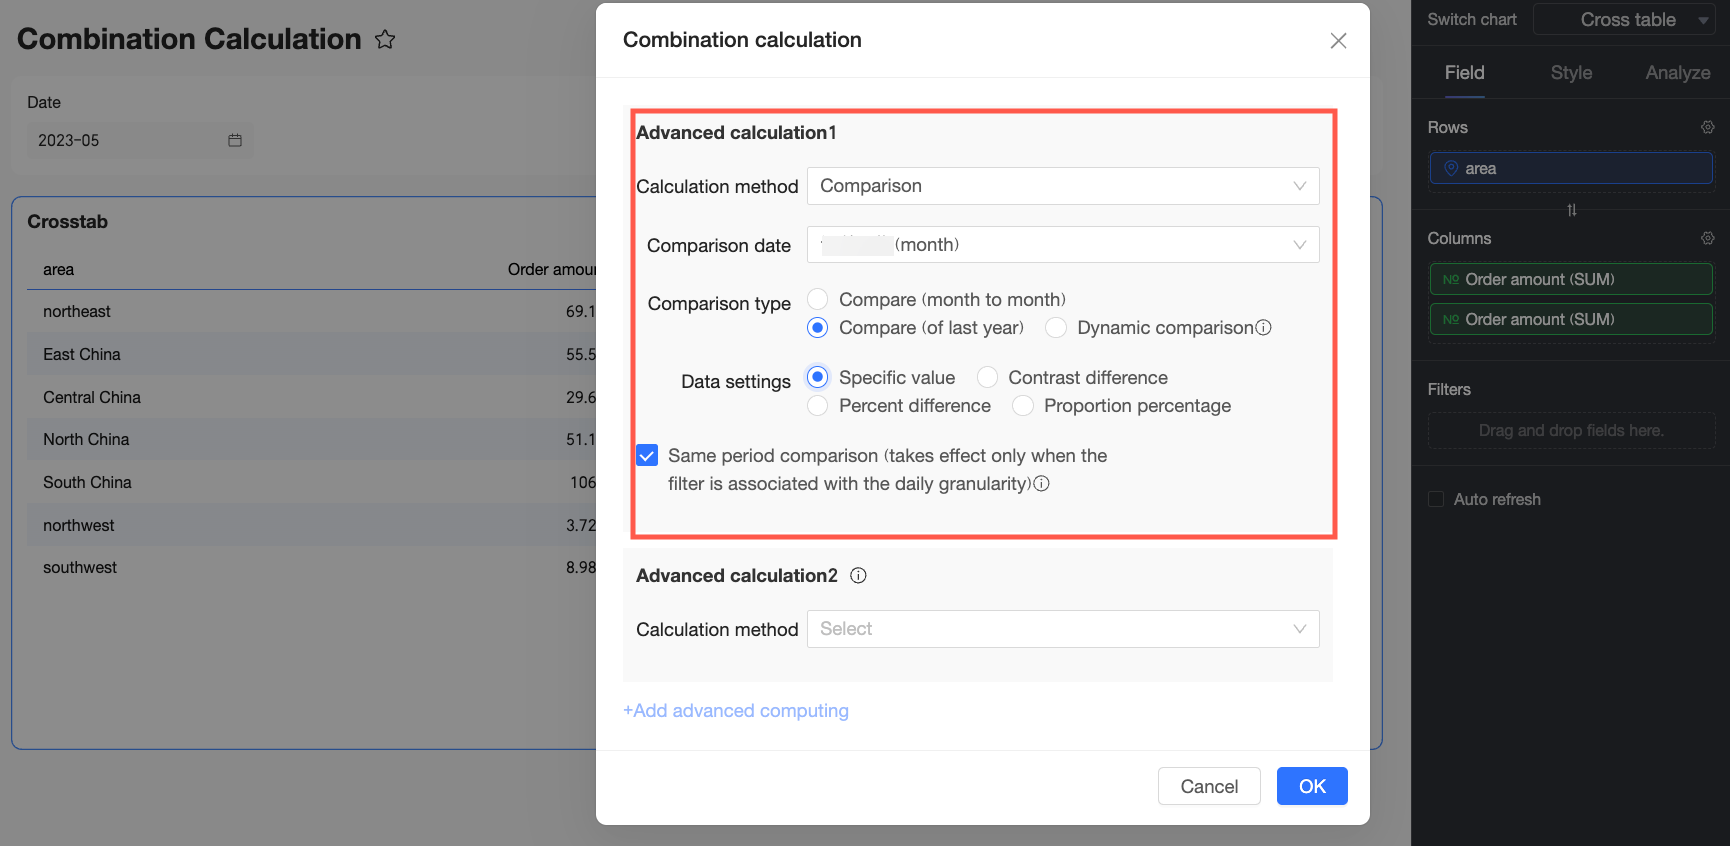
Task: Click the southwest row label
Action: pos(80,568)
